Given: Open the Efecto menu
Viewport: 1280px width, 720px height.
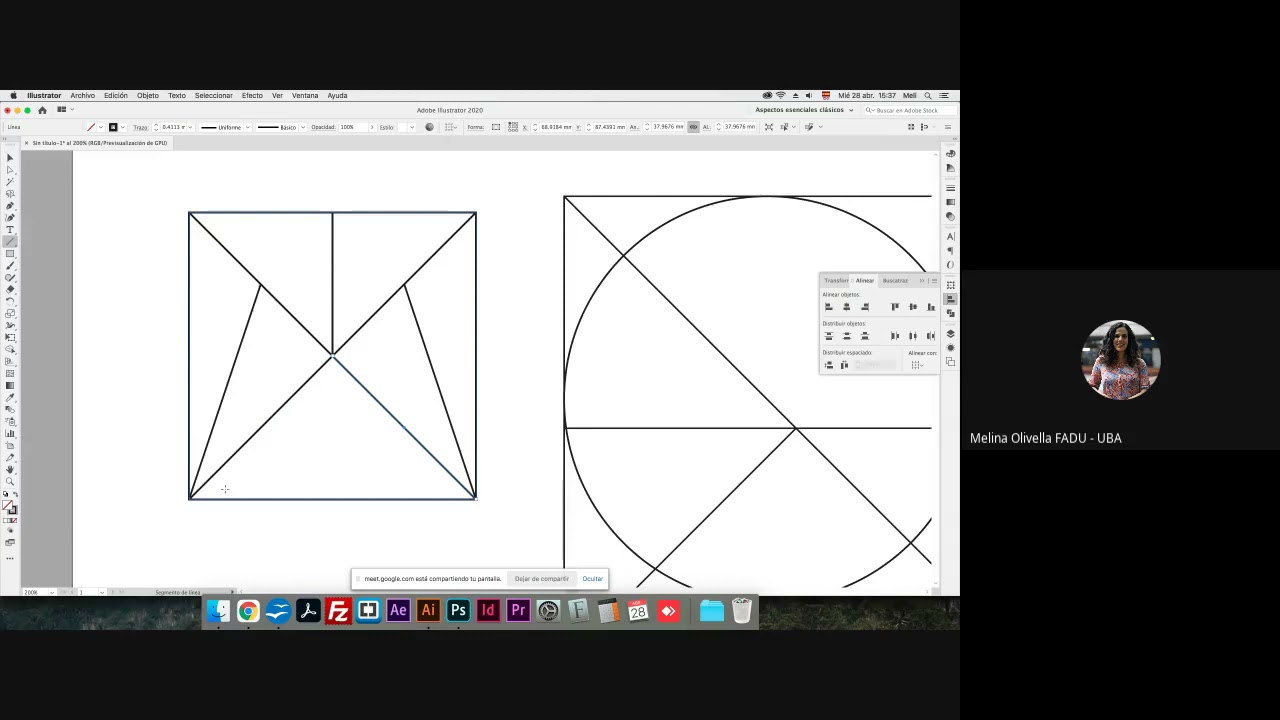Looking at the screenshot, I should pyautogui.click(x=252, y=95).
